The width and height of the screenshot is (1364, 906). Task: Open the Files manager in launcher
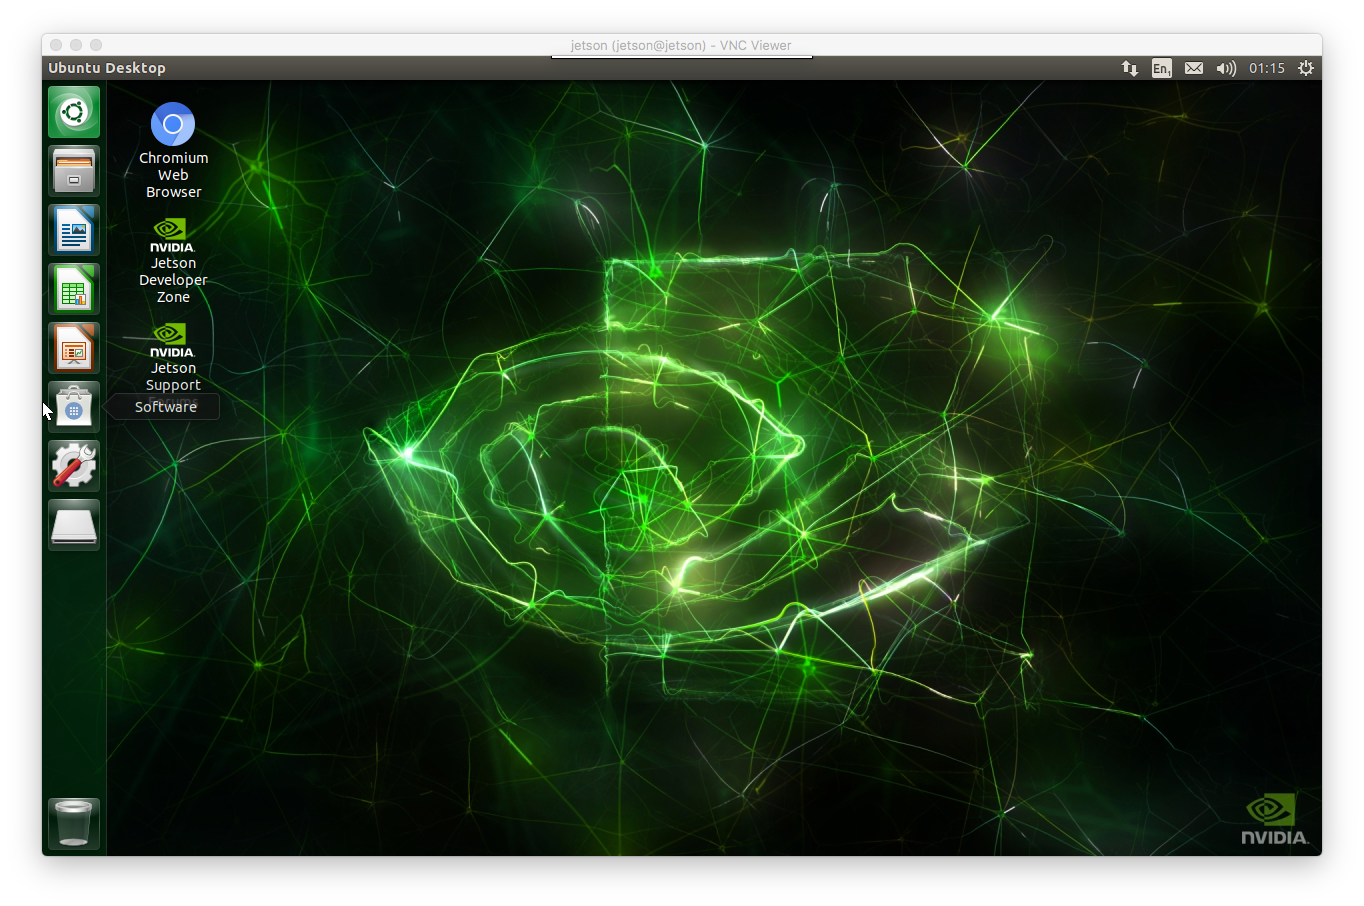[74, 171]
